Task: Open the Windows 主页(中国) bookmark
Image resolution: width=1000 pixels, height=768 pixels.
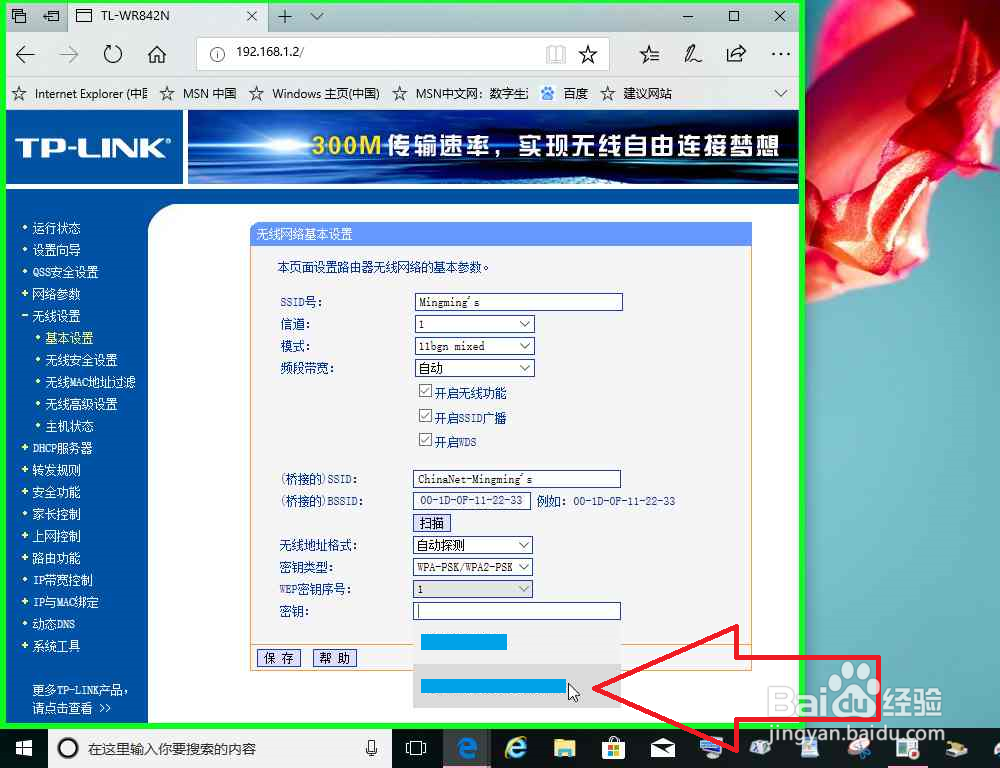Action: pos(314,94)
